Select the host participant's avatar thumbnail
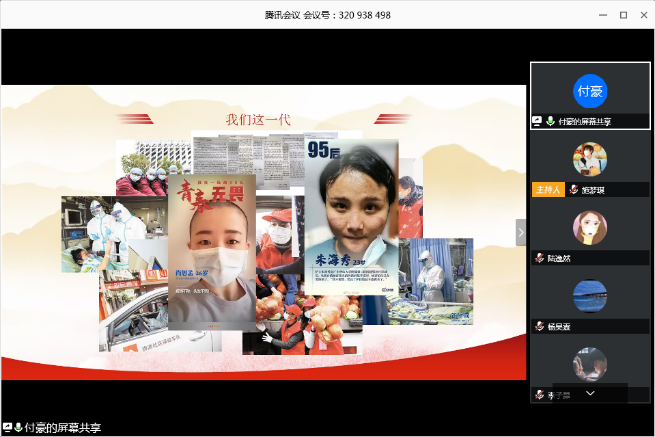 click(589, 161)
